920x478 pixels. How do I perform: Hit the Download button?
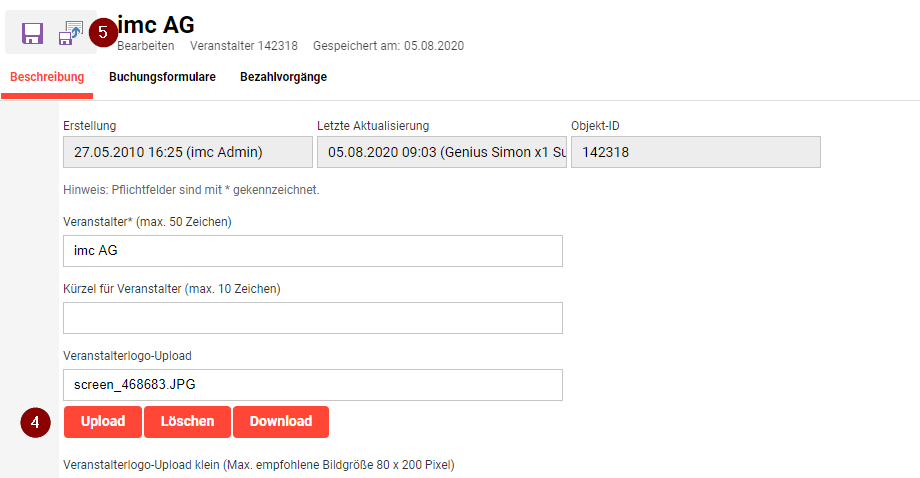click(x=281, y=422)
